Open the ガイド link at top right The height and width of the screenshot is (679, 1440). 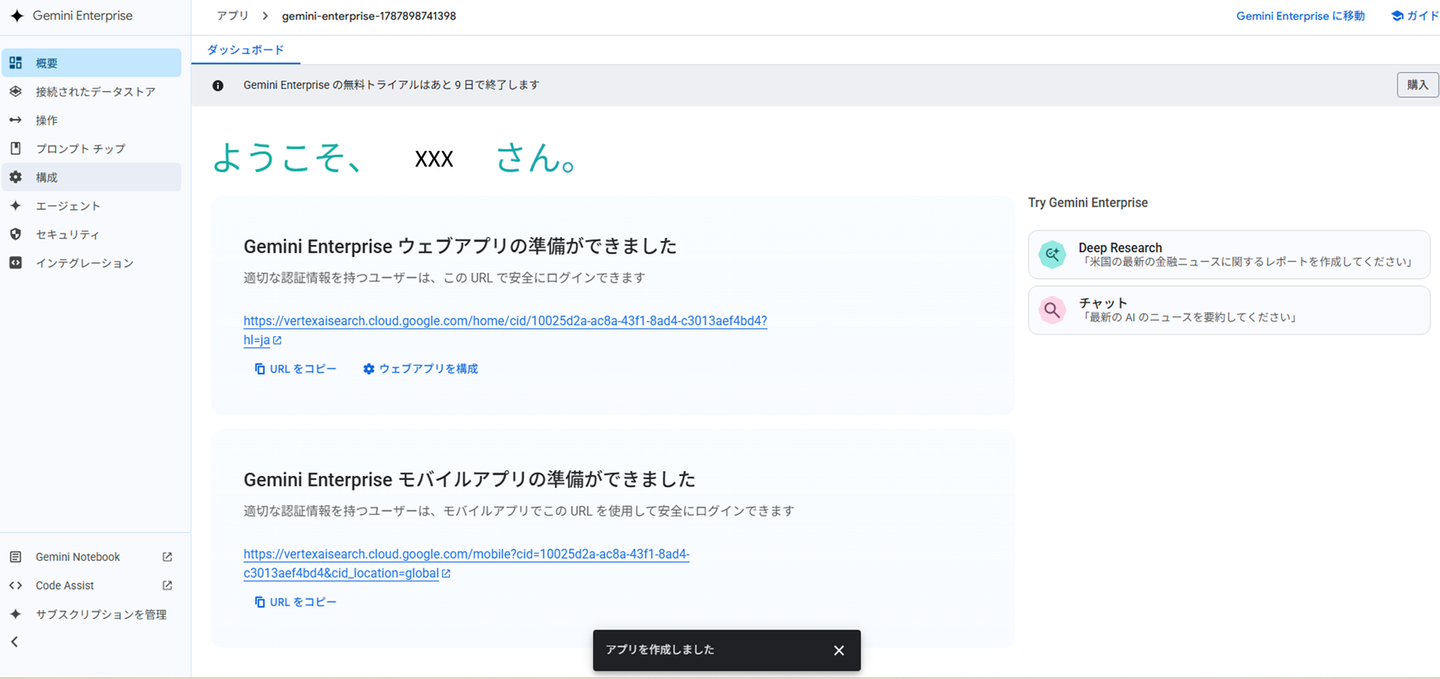[x=1415, y=16]
